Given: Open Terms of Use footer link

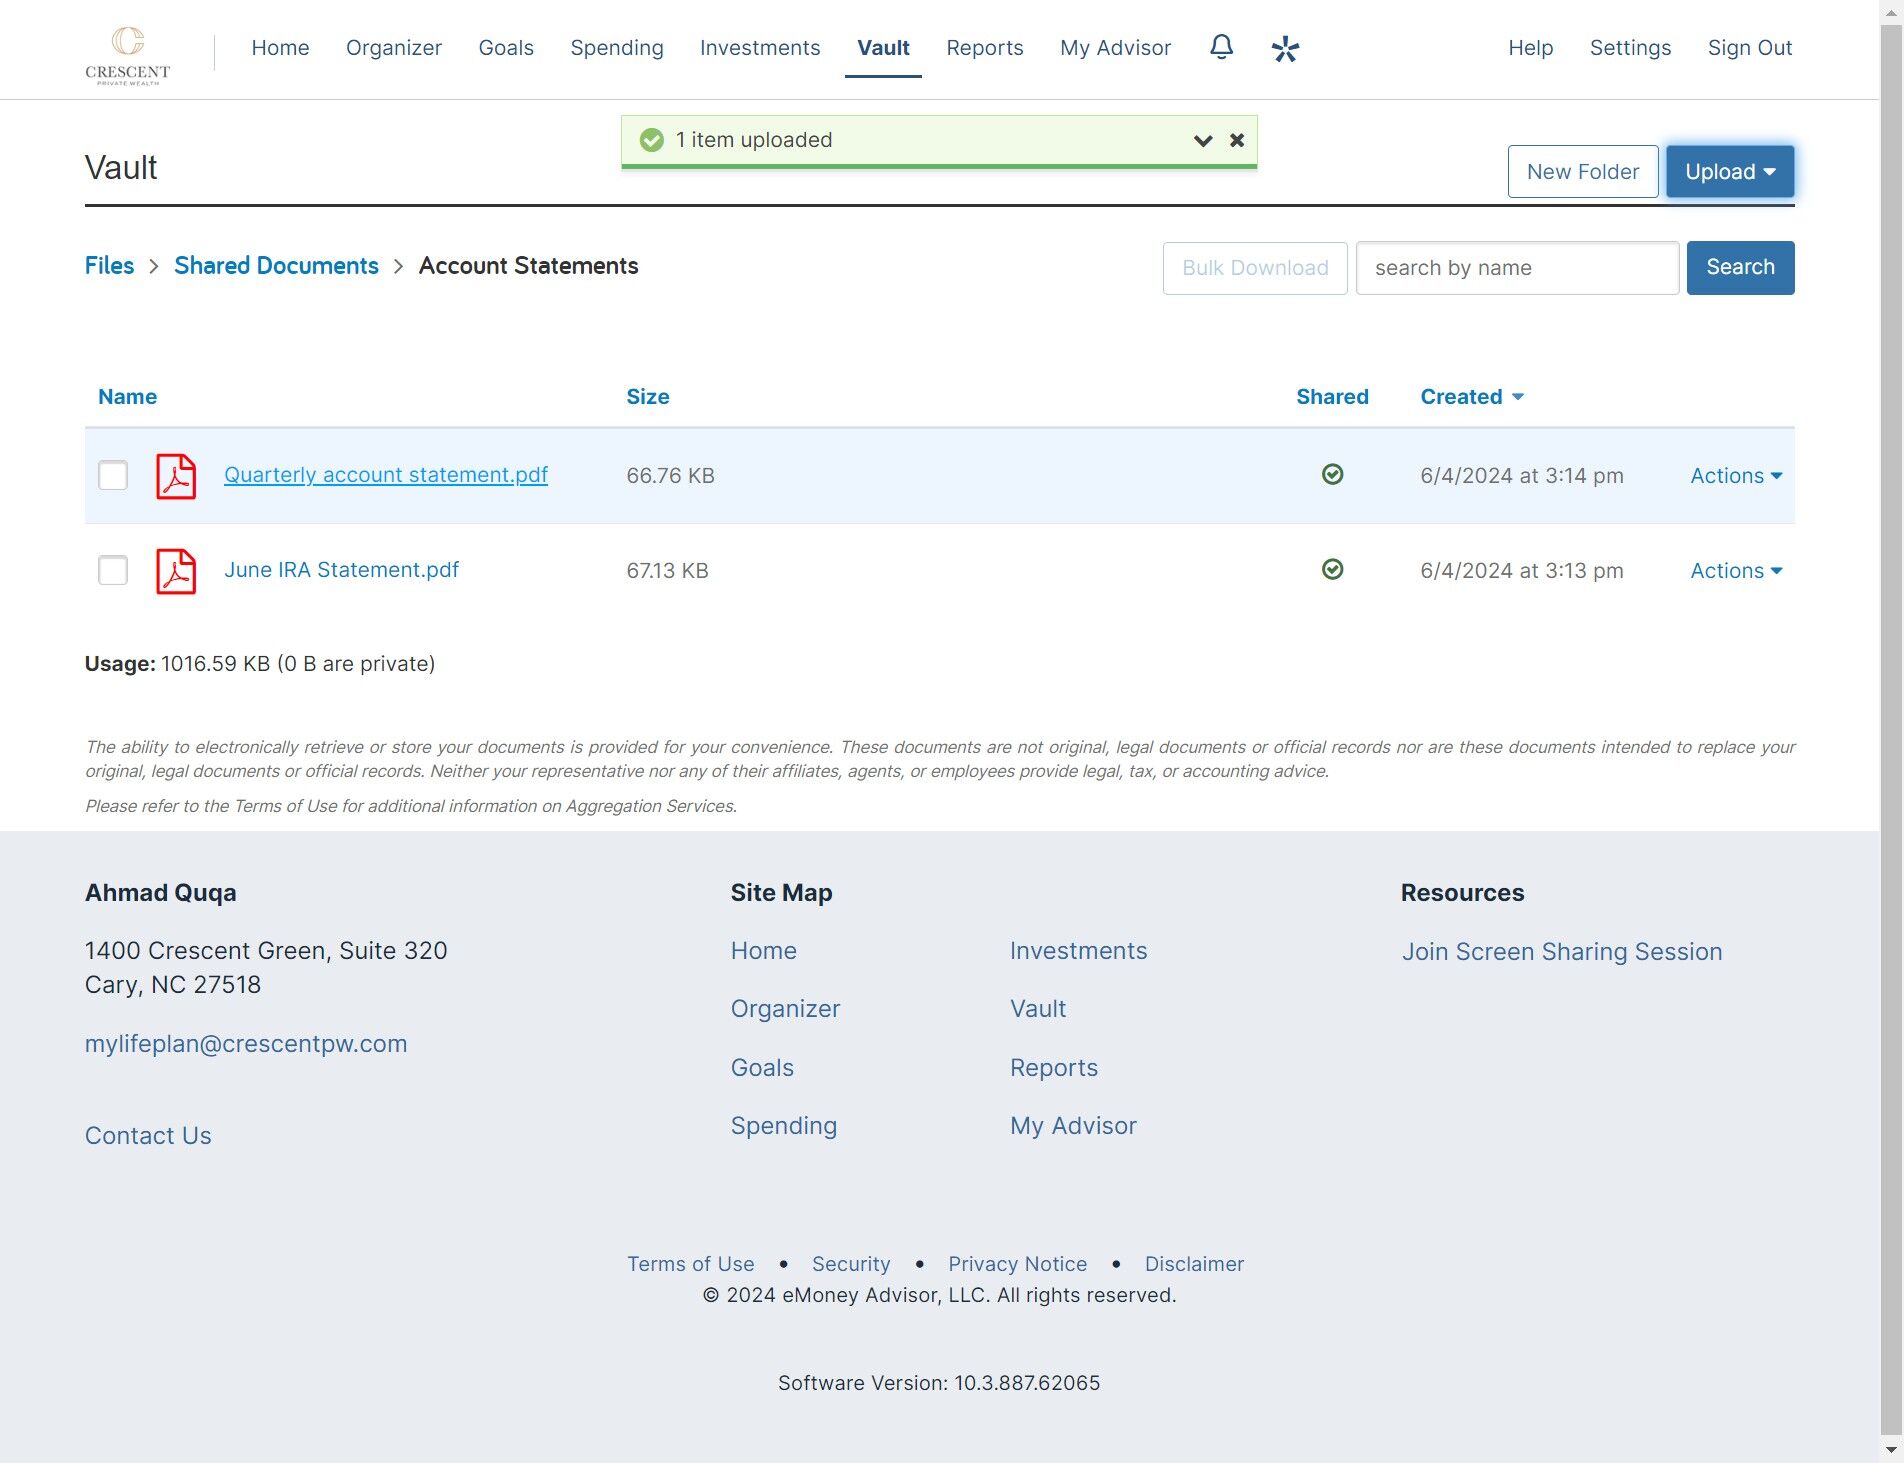Looking at the screenshot, I should coord(690,1264).
